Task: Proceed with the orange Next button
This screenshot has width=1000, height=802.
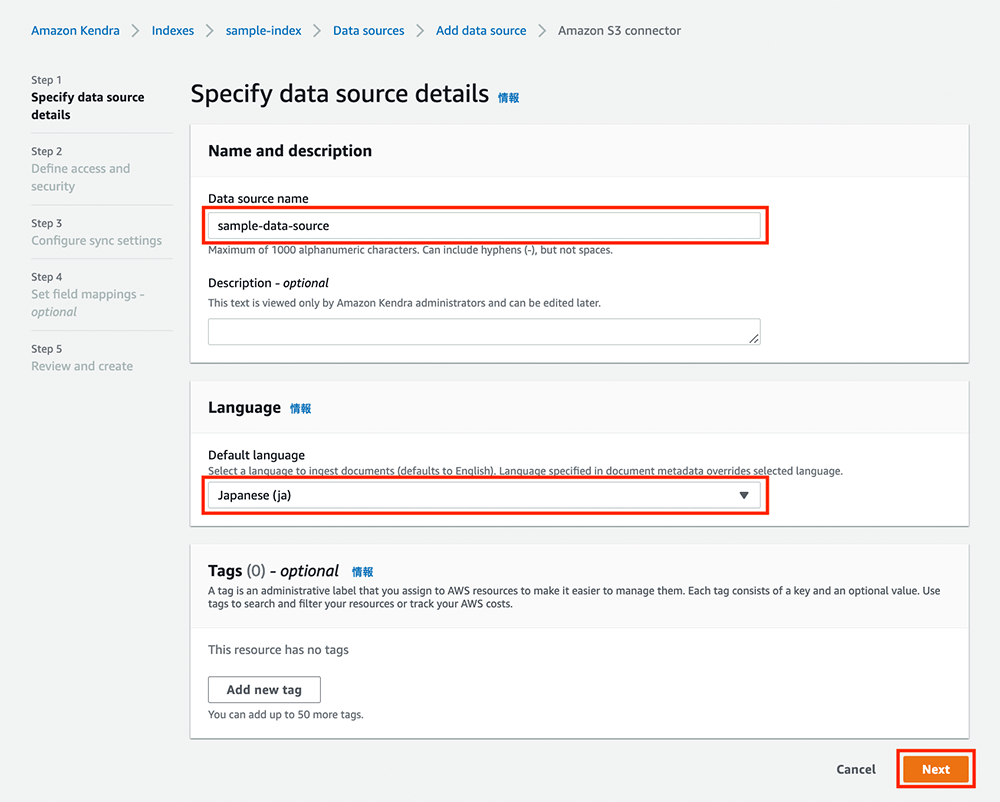Action: coord(935,769)
